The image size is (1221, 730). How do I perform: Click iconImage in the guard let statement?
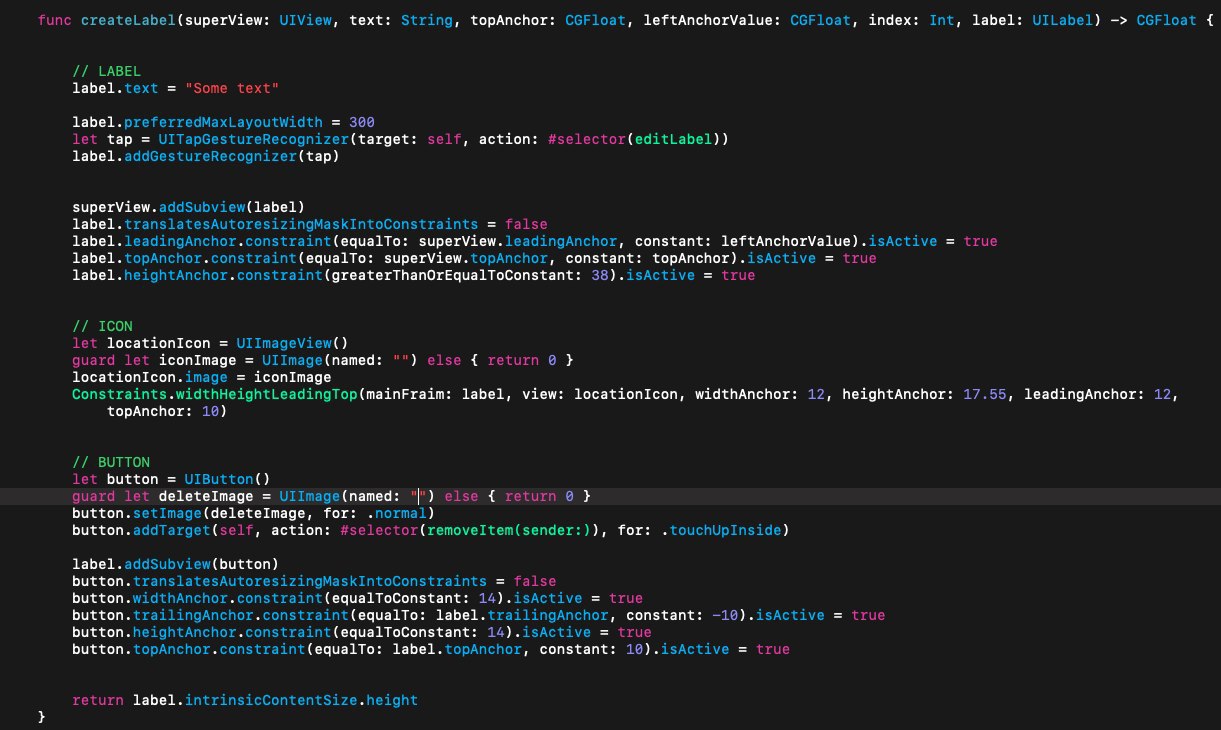(x=200, y=360)
